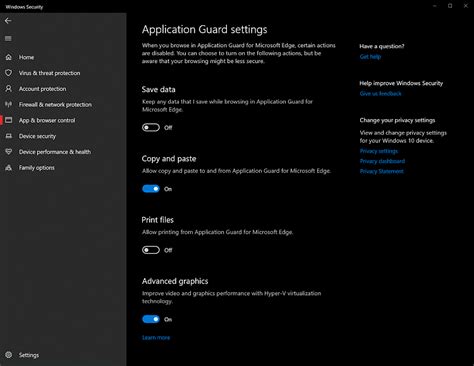Open the Privacy Statement link
Image resolution: width=474 pixels, height=366 pixels.
coord(381,171)
